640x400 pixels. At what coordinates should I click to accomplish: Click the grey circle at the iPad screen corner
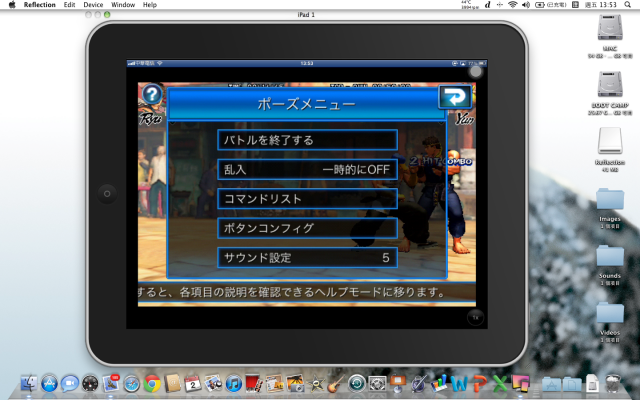[475, 72]
